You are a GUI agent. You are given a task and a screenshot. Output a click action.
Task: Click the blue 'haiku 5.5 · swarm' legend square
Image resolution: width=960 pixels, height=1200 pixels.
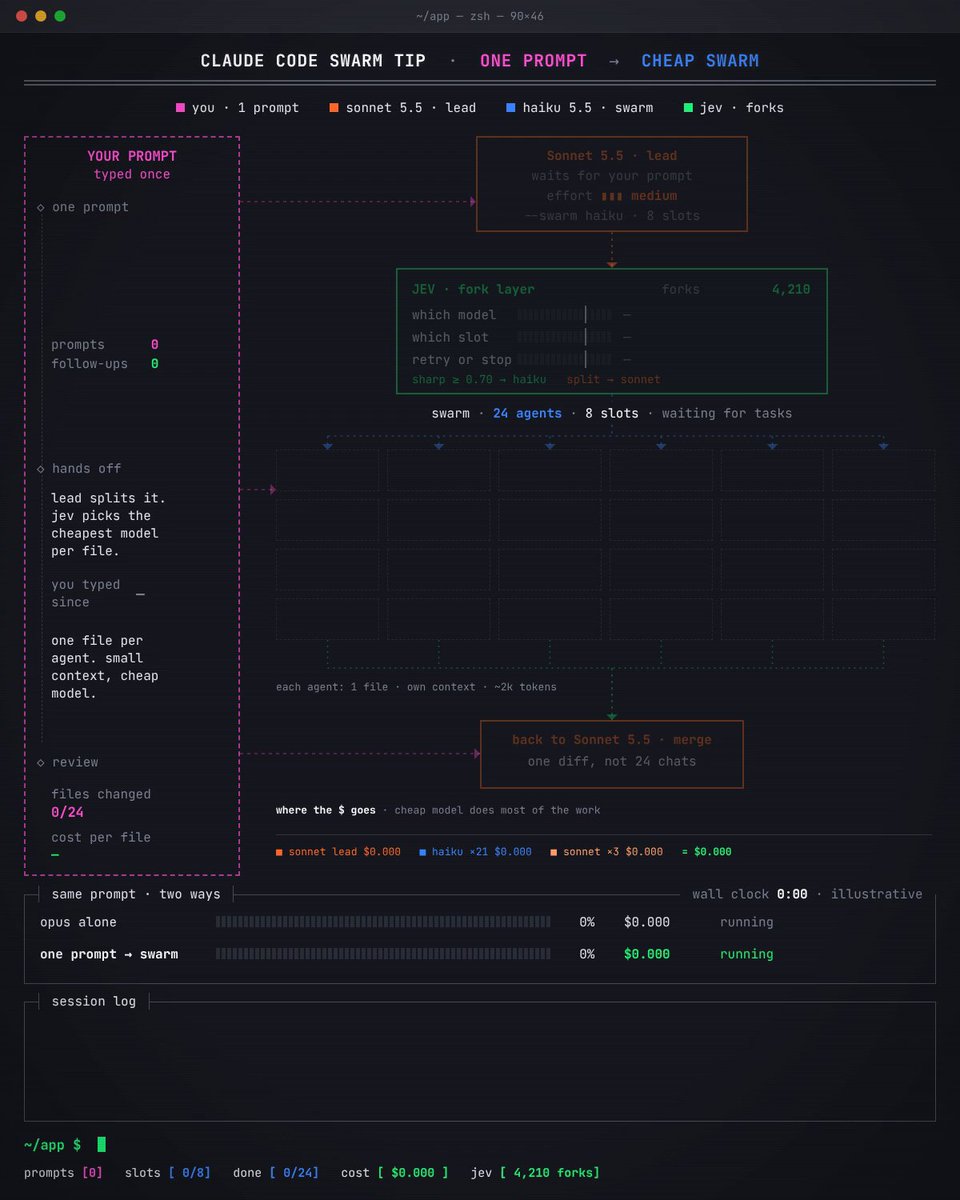pos(511,107)
